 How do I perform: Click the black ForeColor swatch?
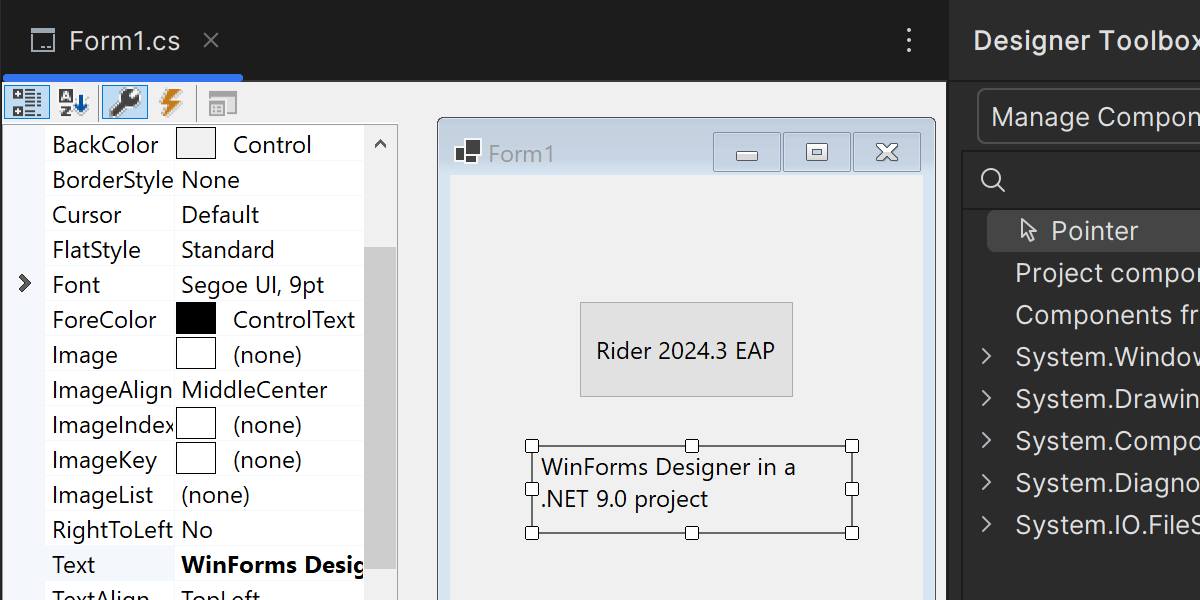(196, 320)
